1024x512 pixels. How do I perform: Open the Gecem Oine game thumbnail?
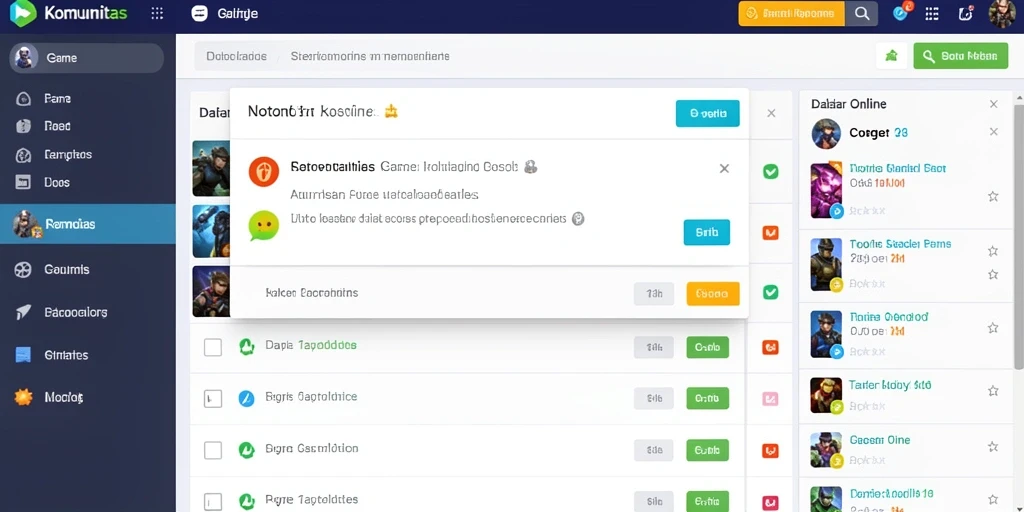tap(826, 450)
